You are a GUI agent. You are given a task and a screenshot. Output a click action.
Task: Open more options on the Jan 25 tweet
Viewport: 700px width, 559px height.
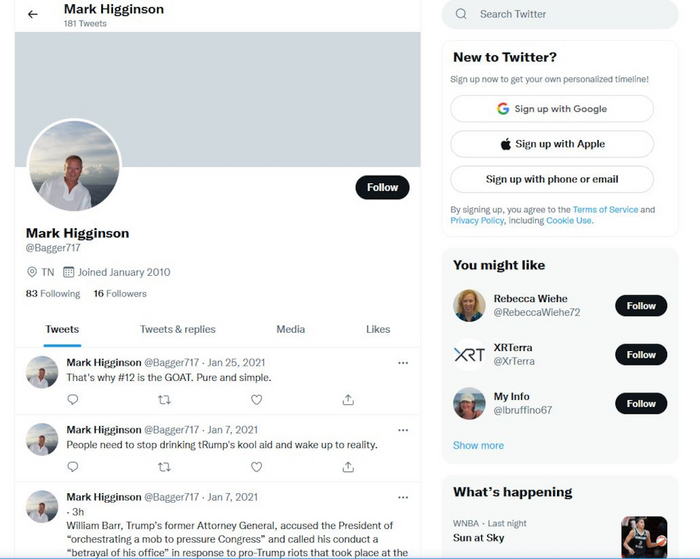pyautogui.click(x=403, y=363)
